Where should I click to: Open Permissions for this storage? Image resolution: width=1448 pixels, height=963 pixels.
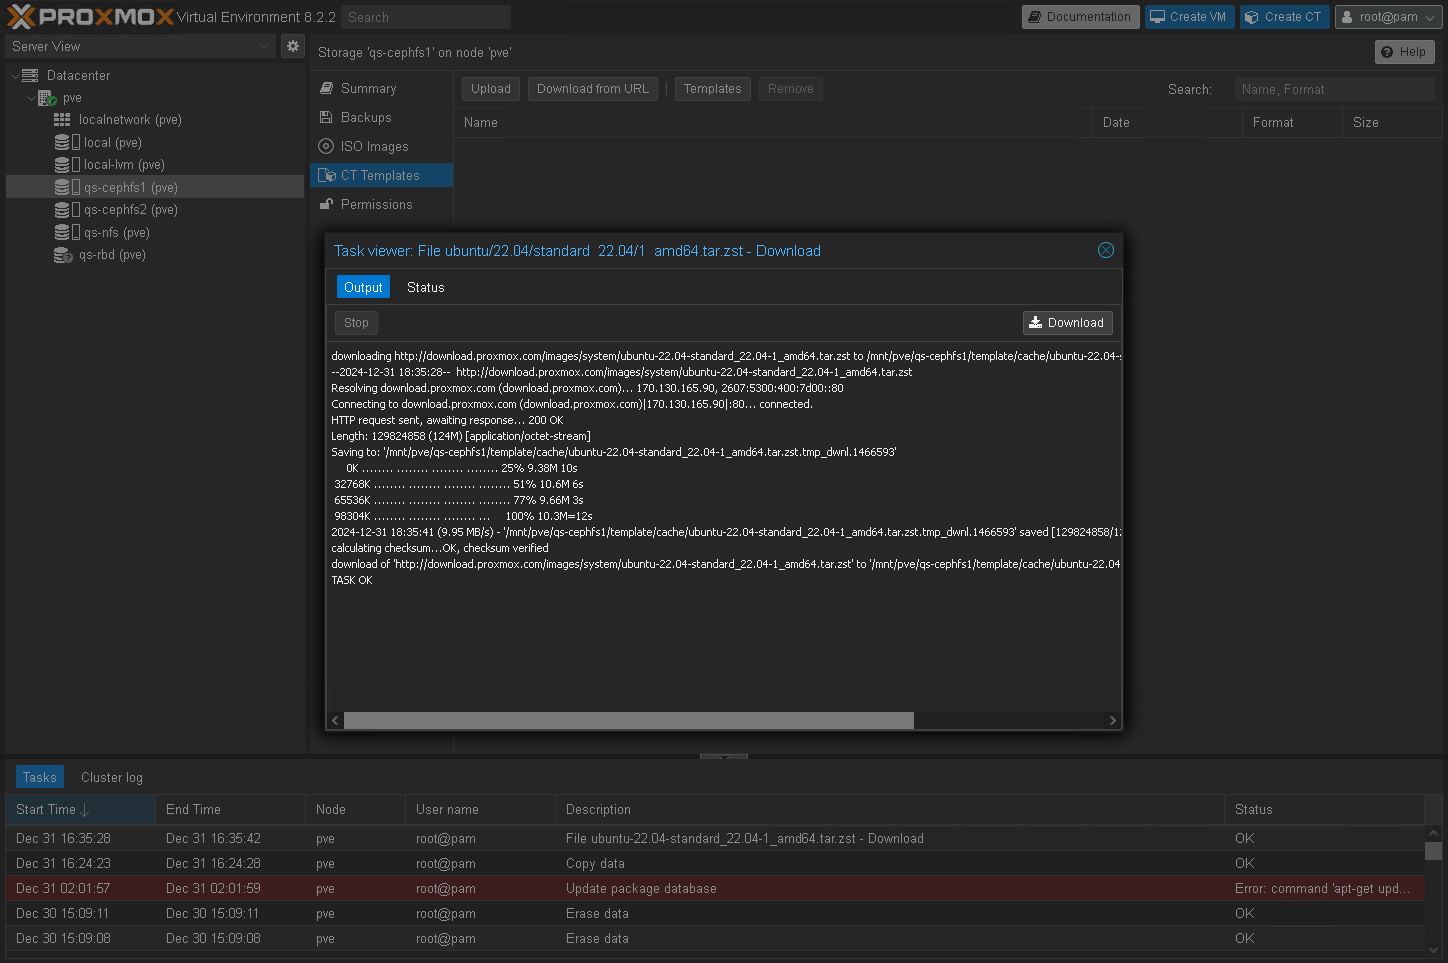tap(376, 205)
